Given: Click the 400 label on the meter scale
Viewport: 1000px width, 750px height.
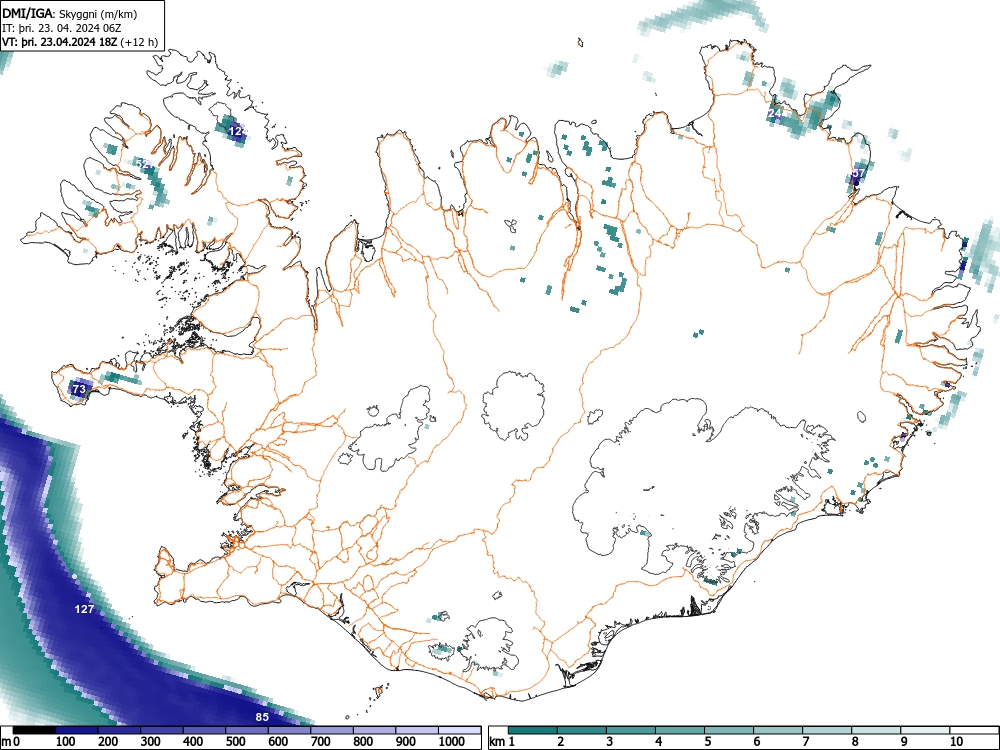Looking at the screenshot, I should point(193,742).
